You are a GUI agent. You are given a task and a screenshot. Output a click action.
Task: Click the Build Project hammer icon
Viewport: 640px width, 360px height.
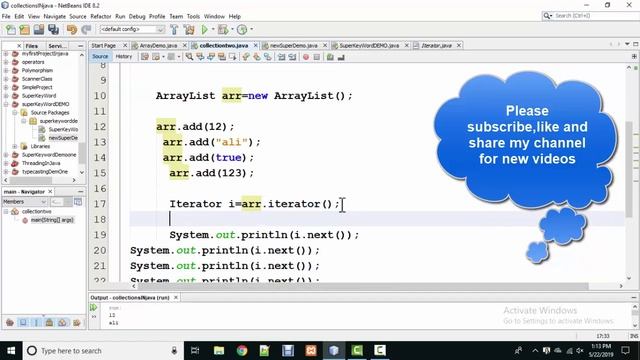[174, 29]
